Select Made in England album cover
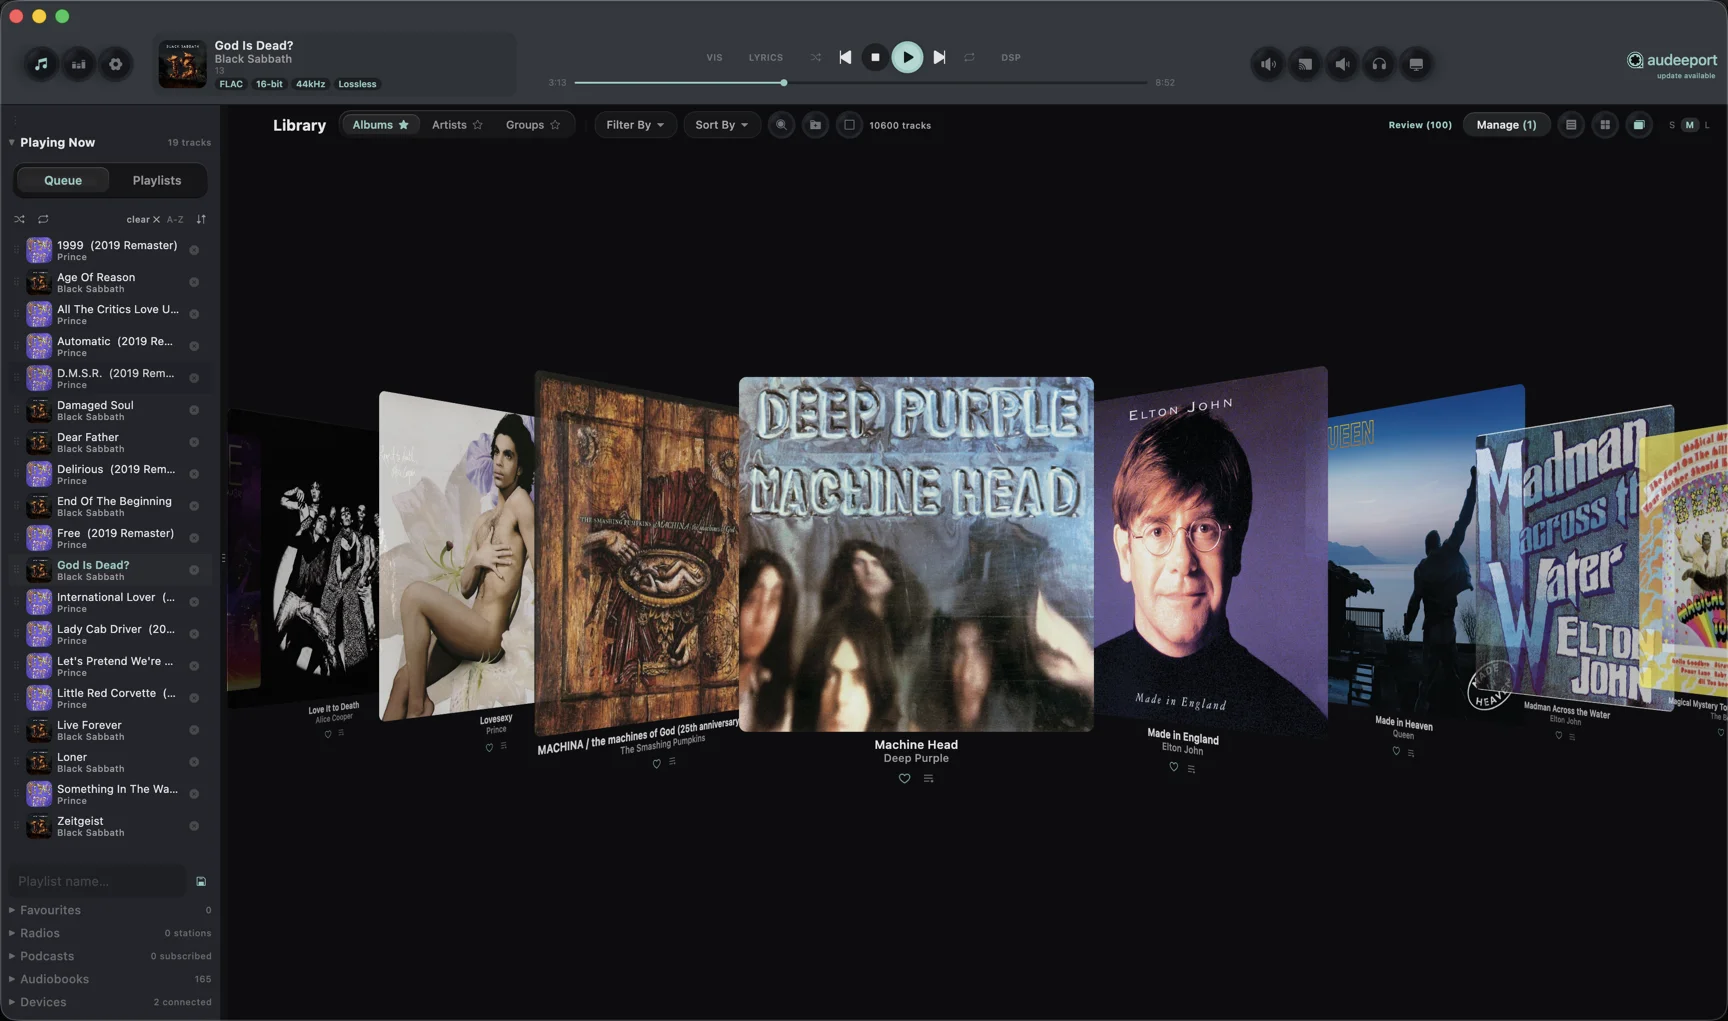Image resolution: width=1728 pixels, height=1021 pixels. pyautogui.click(x=1211, y=548)
